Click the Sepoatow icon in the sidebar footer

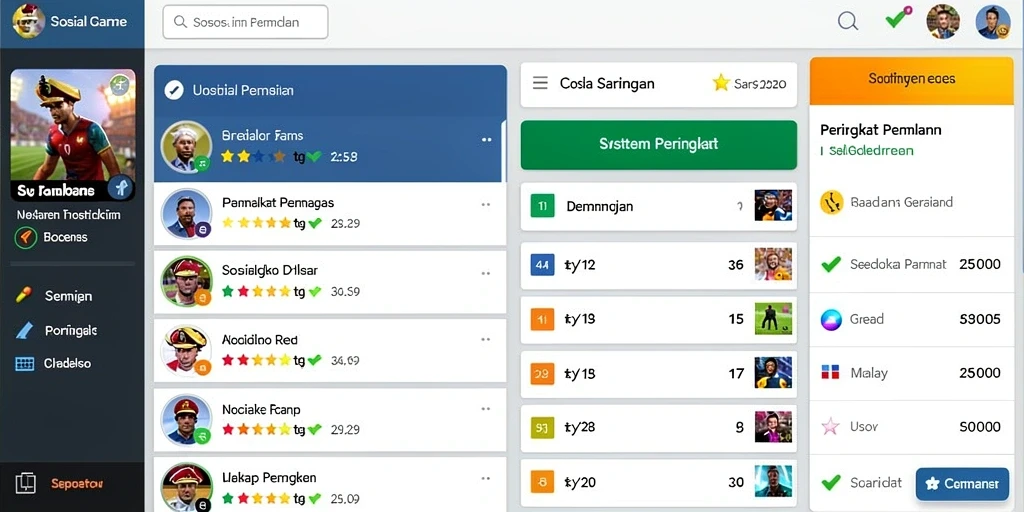pyautogui.click(x=25, y=483)
